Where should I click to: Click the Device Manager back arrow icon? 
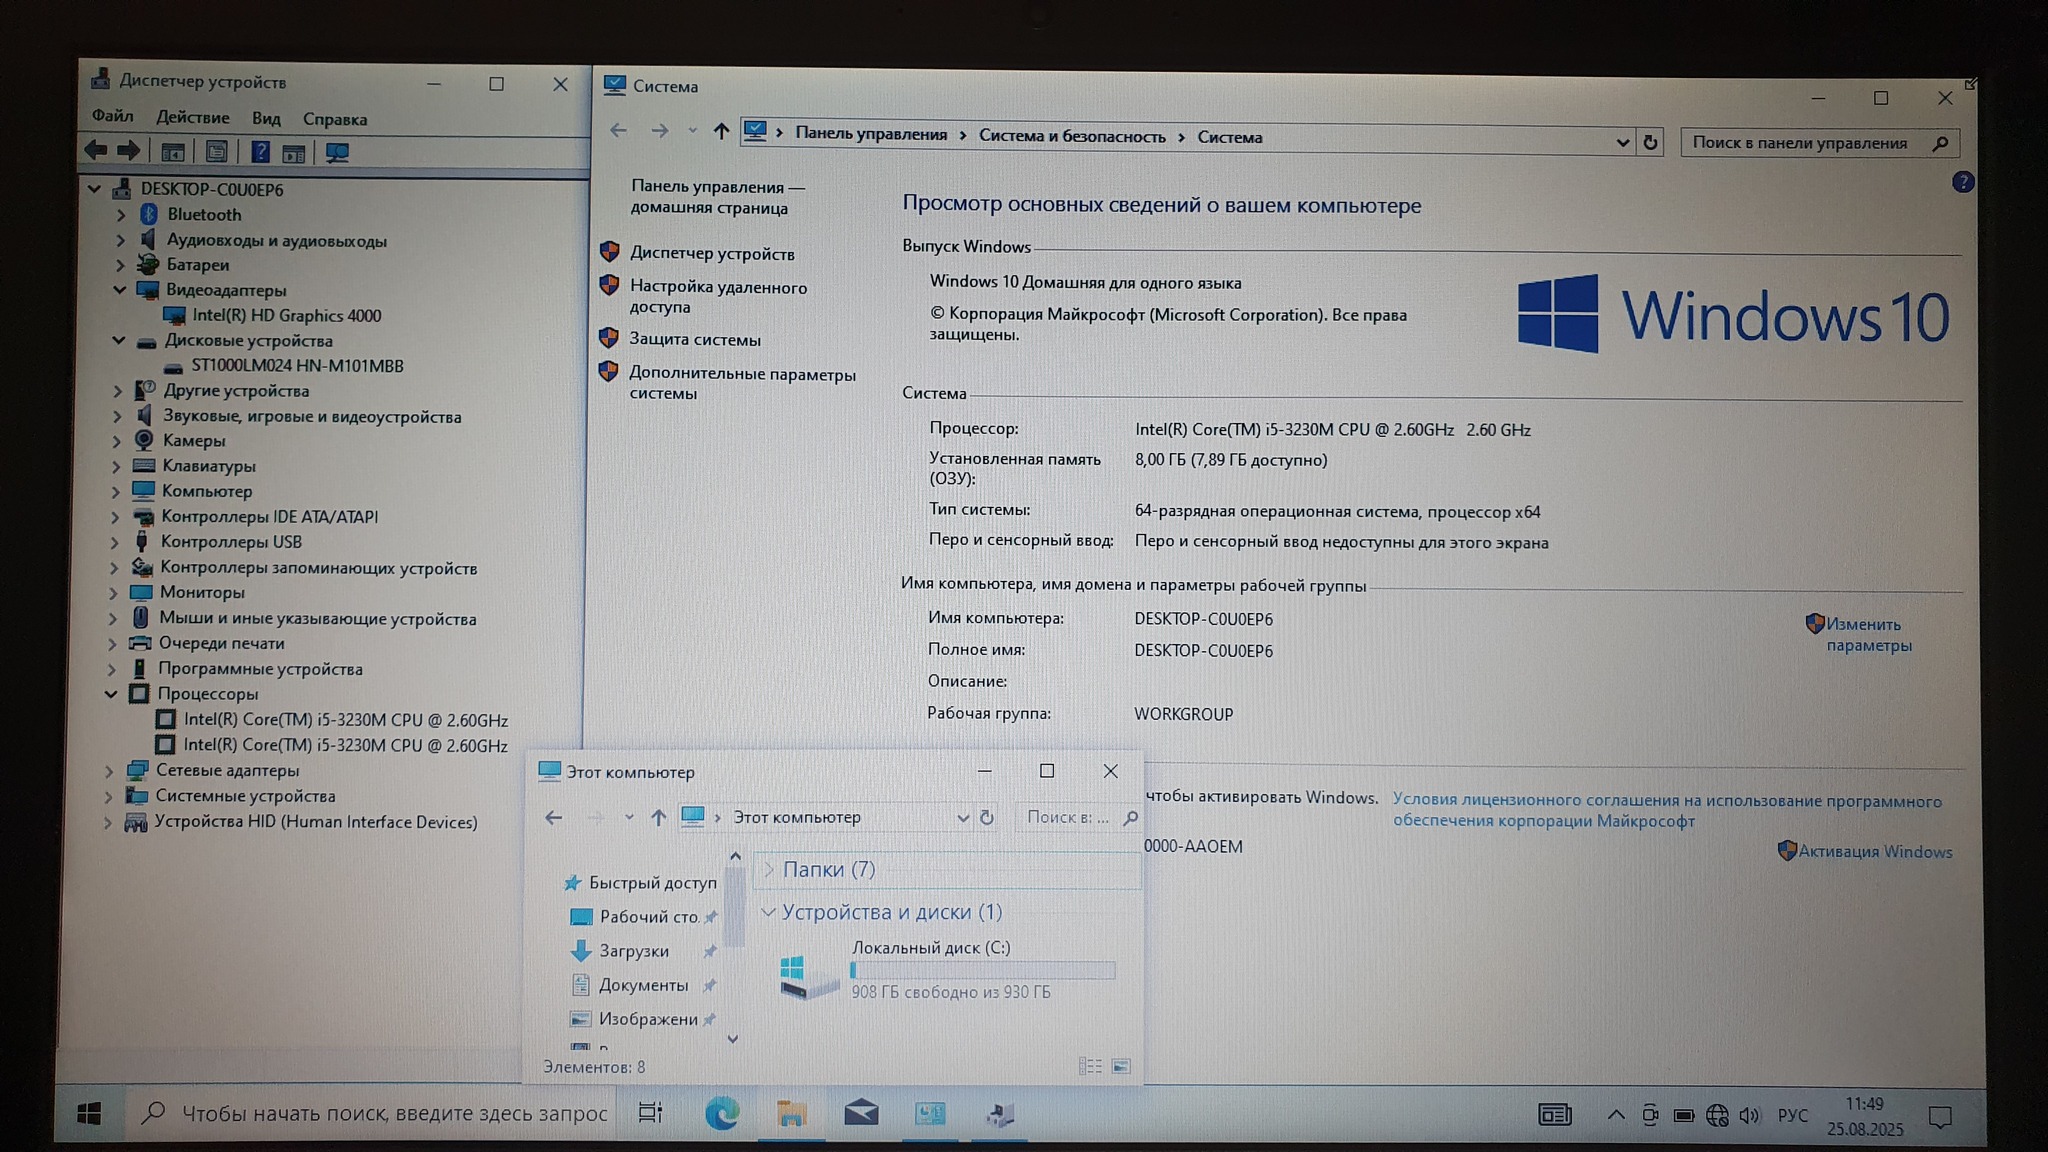96,151
